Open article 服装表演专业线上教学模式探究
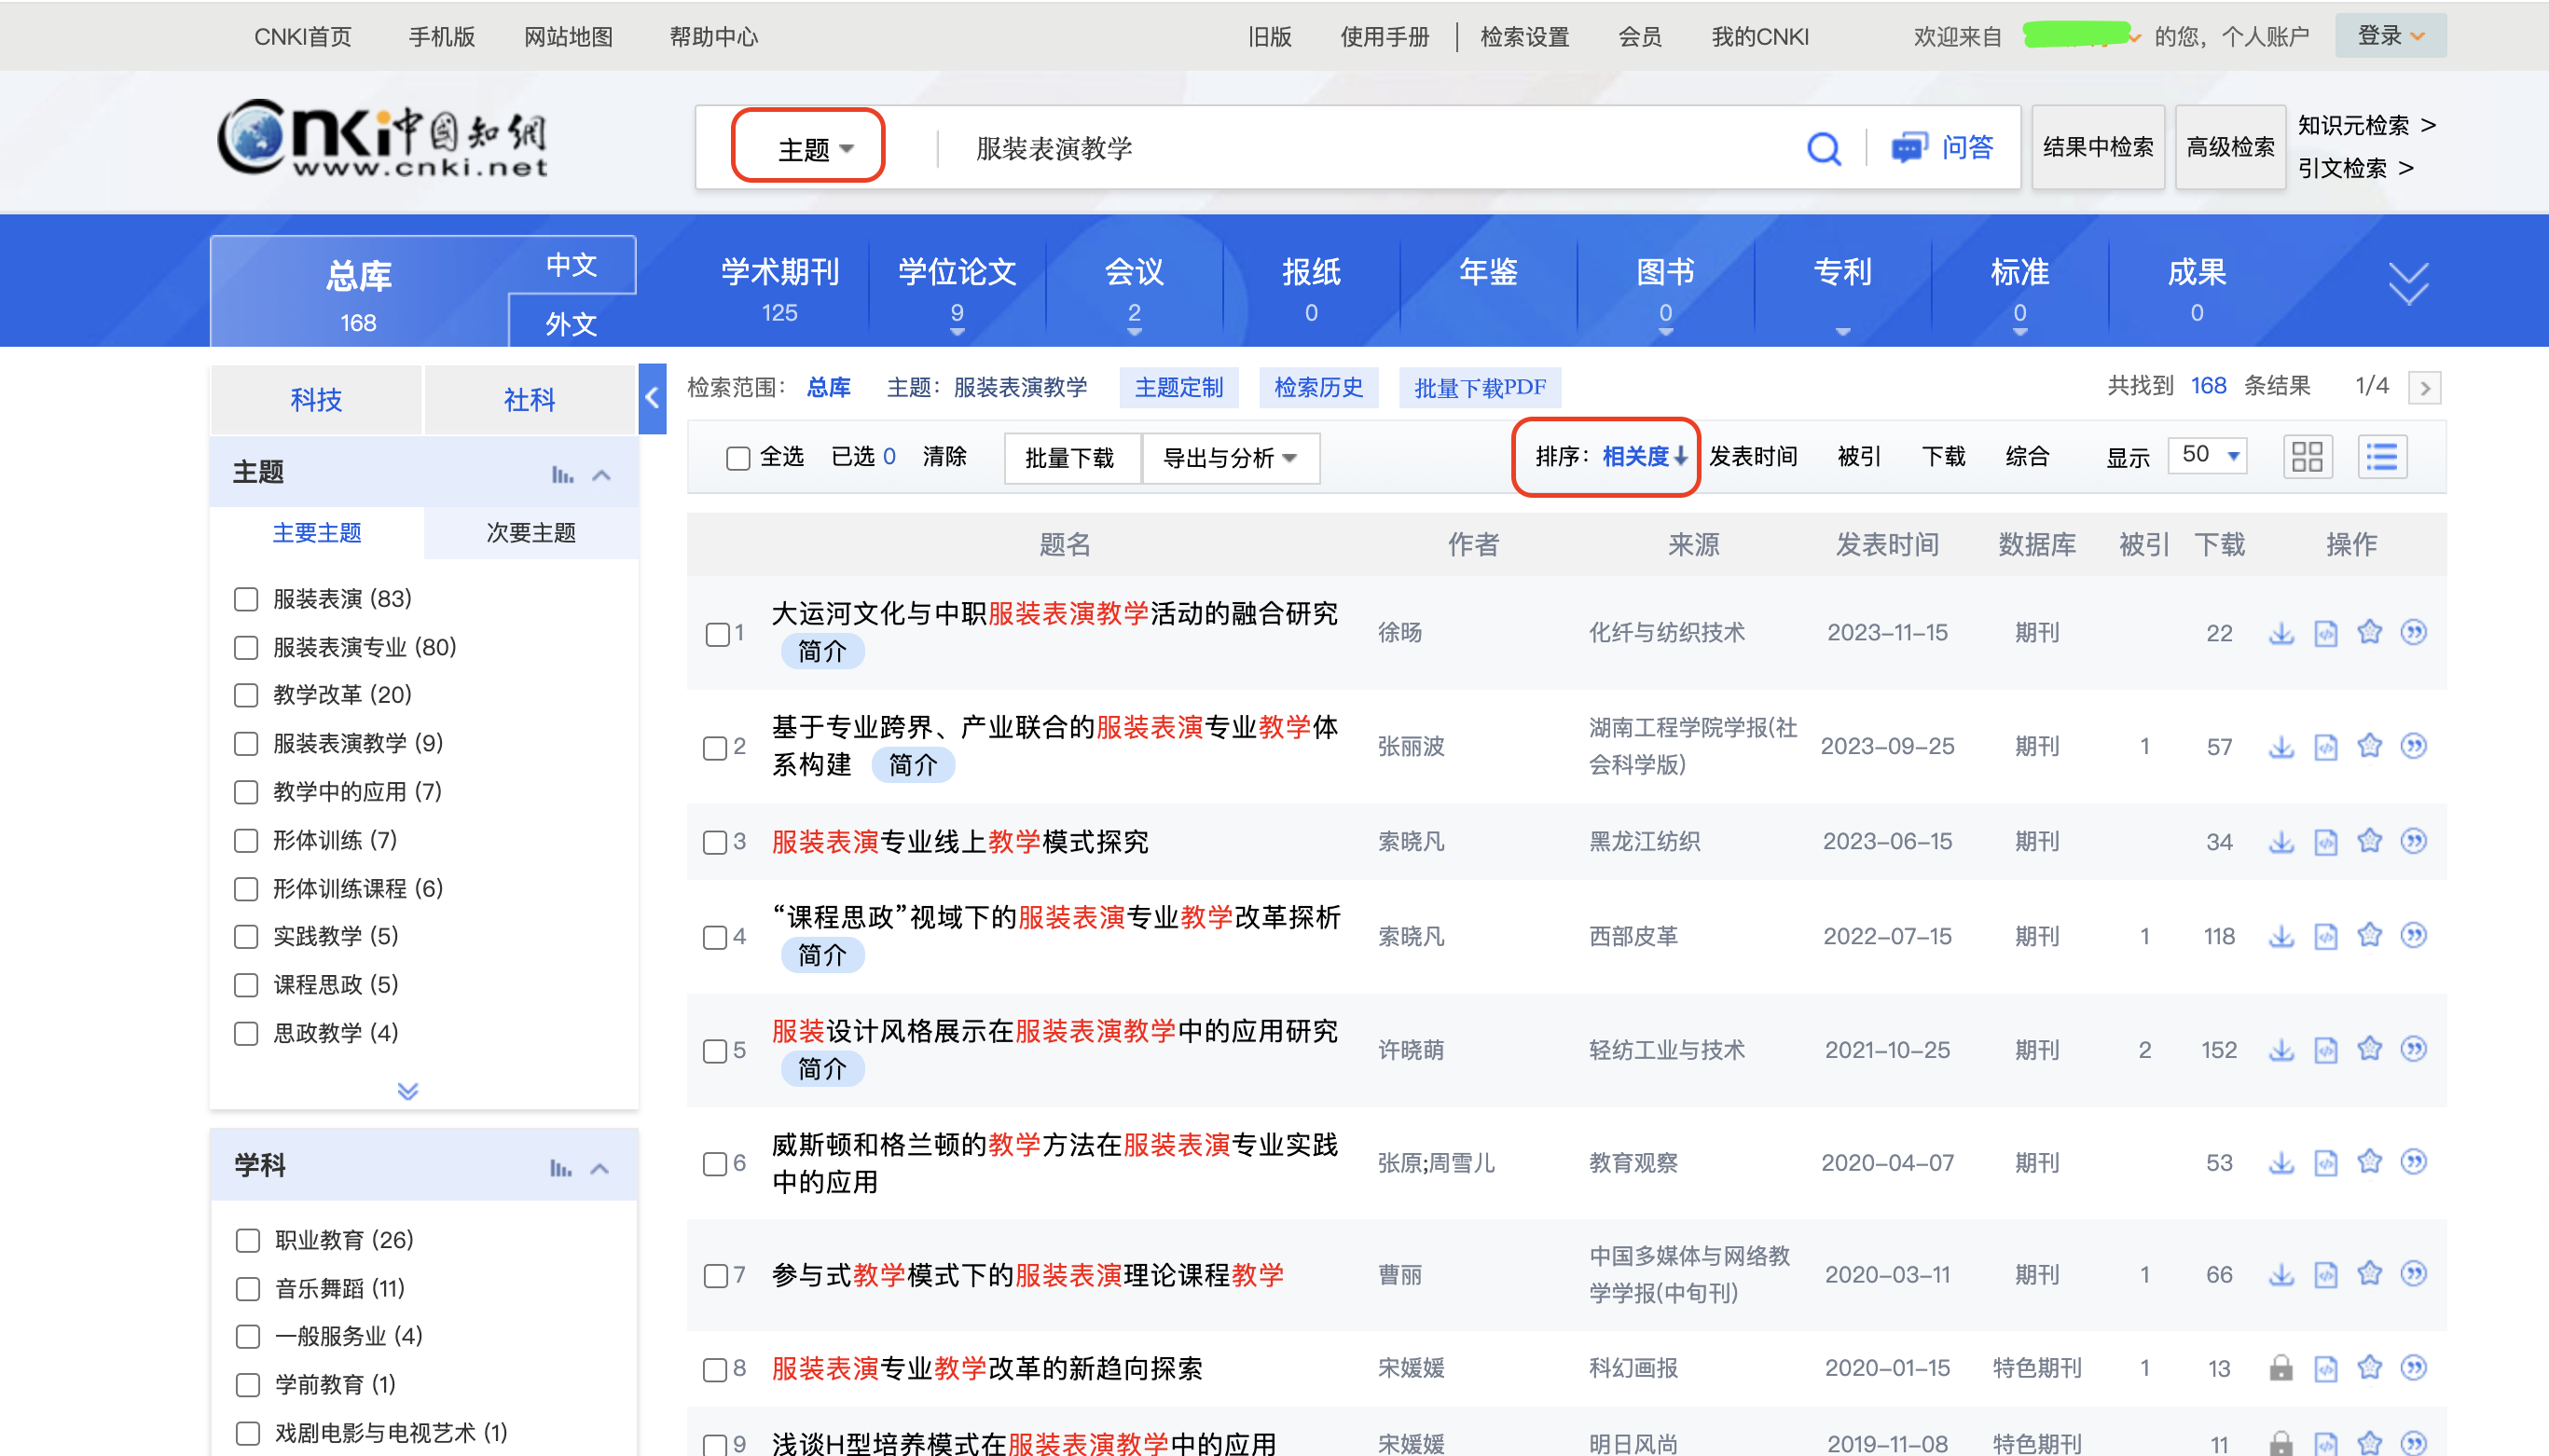This screenshot has width=2549, height=1456. click(960, 841)
